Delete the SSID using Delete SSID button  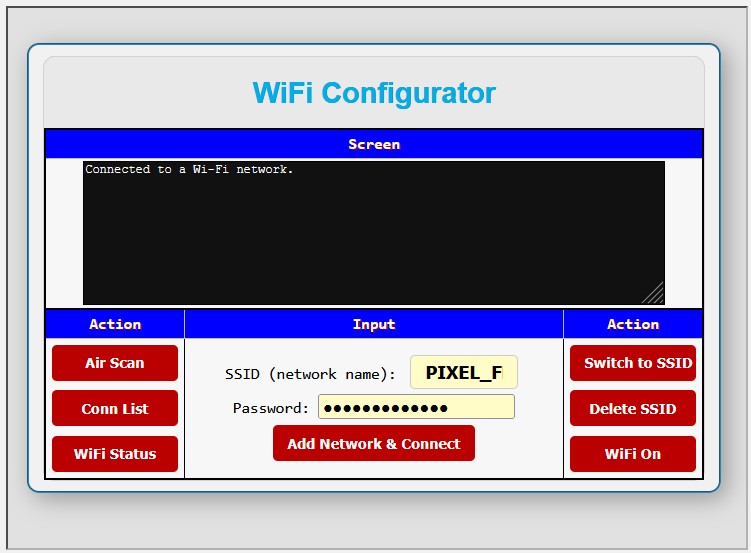[632, 408]
